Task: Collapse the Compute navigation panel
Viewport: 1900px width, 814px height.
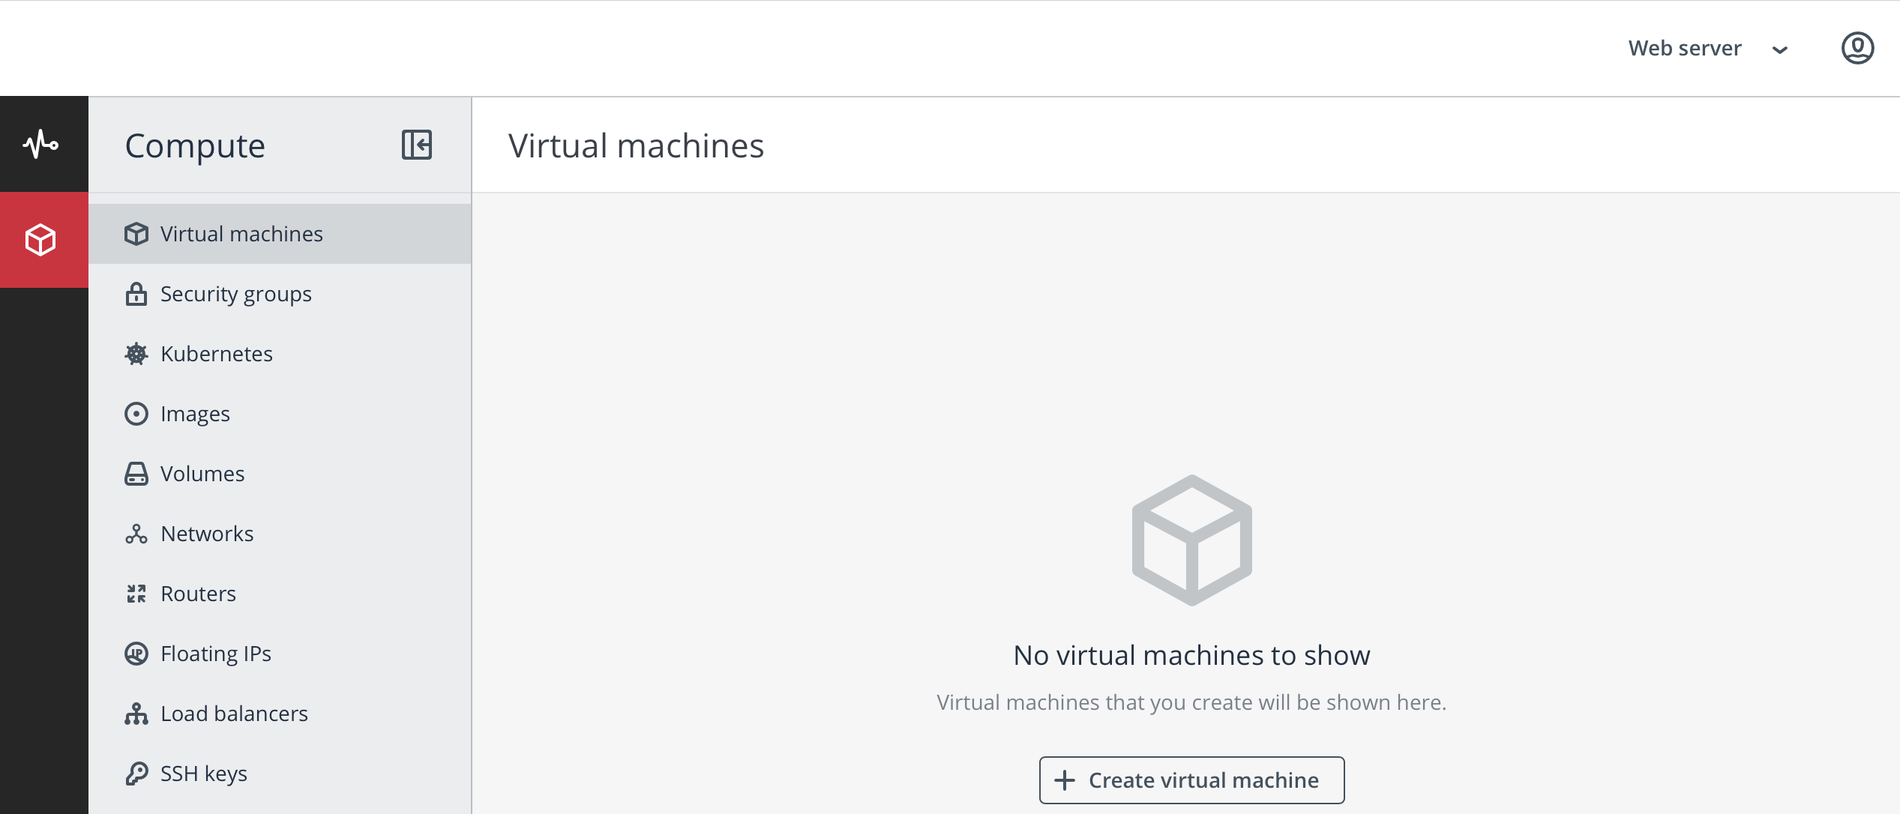Action: tap(417, 145)
